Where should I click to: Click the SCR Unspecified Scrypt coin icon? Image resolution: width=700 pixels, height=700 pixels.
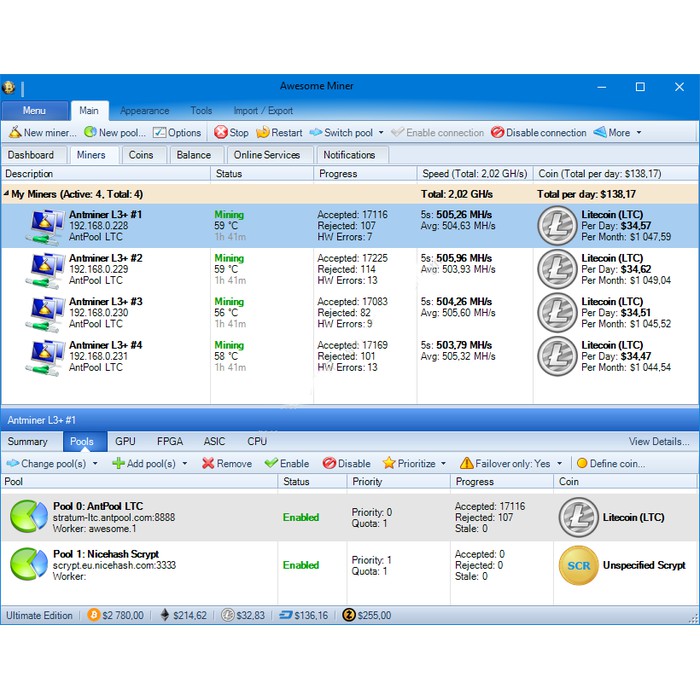(578, 566)
